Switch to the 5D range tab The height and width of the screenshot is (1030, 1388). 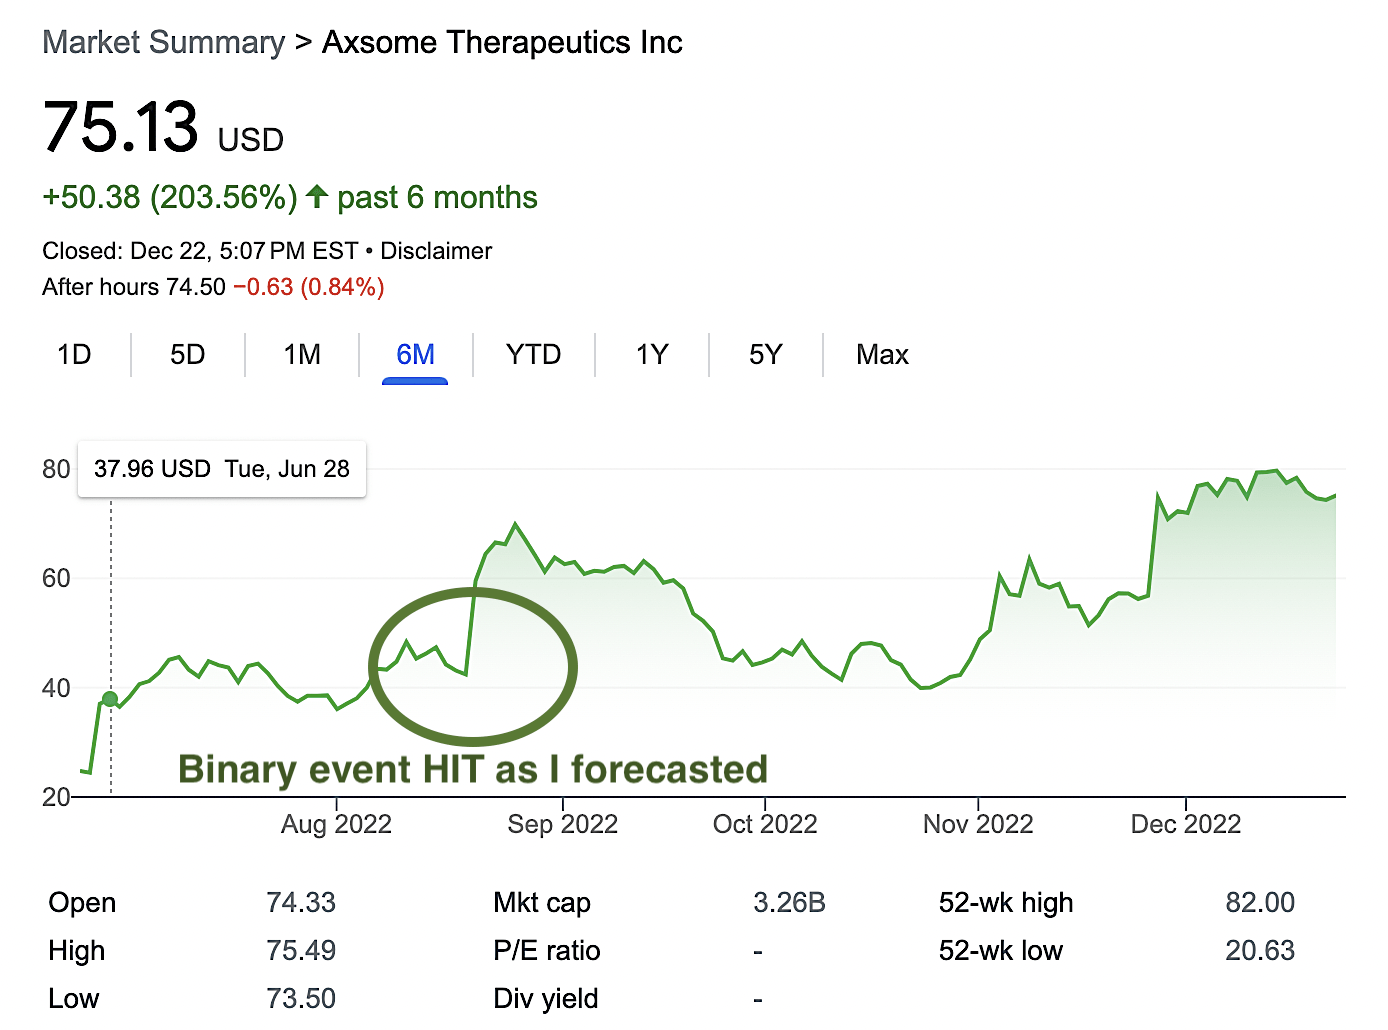(x=187, y=355)
